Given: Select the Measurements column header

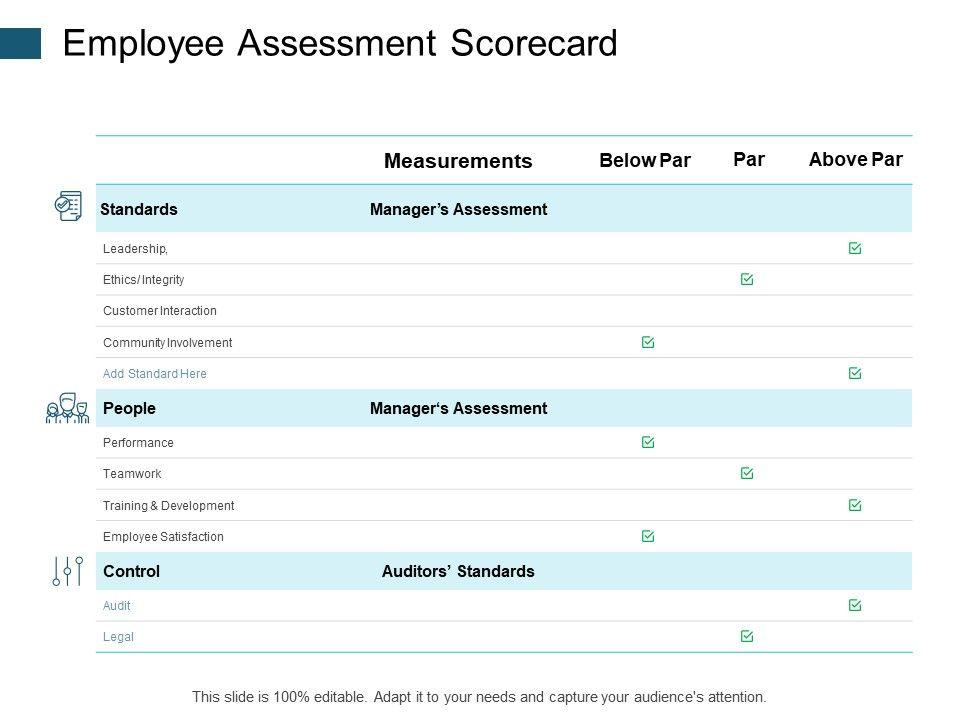Looking at the screenshot, I should tap(458, 161).
